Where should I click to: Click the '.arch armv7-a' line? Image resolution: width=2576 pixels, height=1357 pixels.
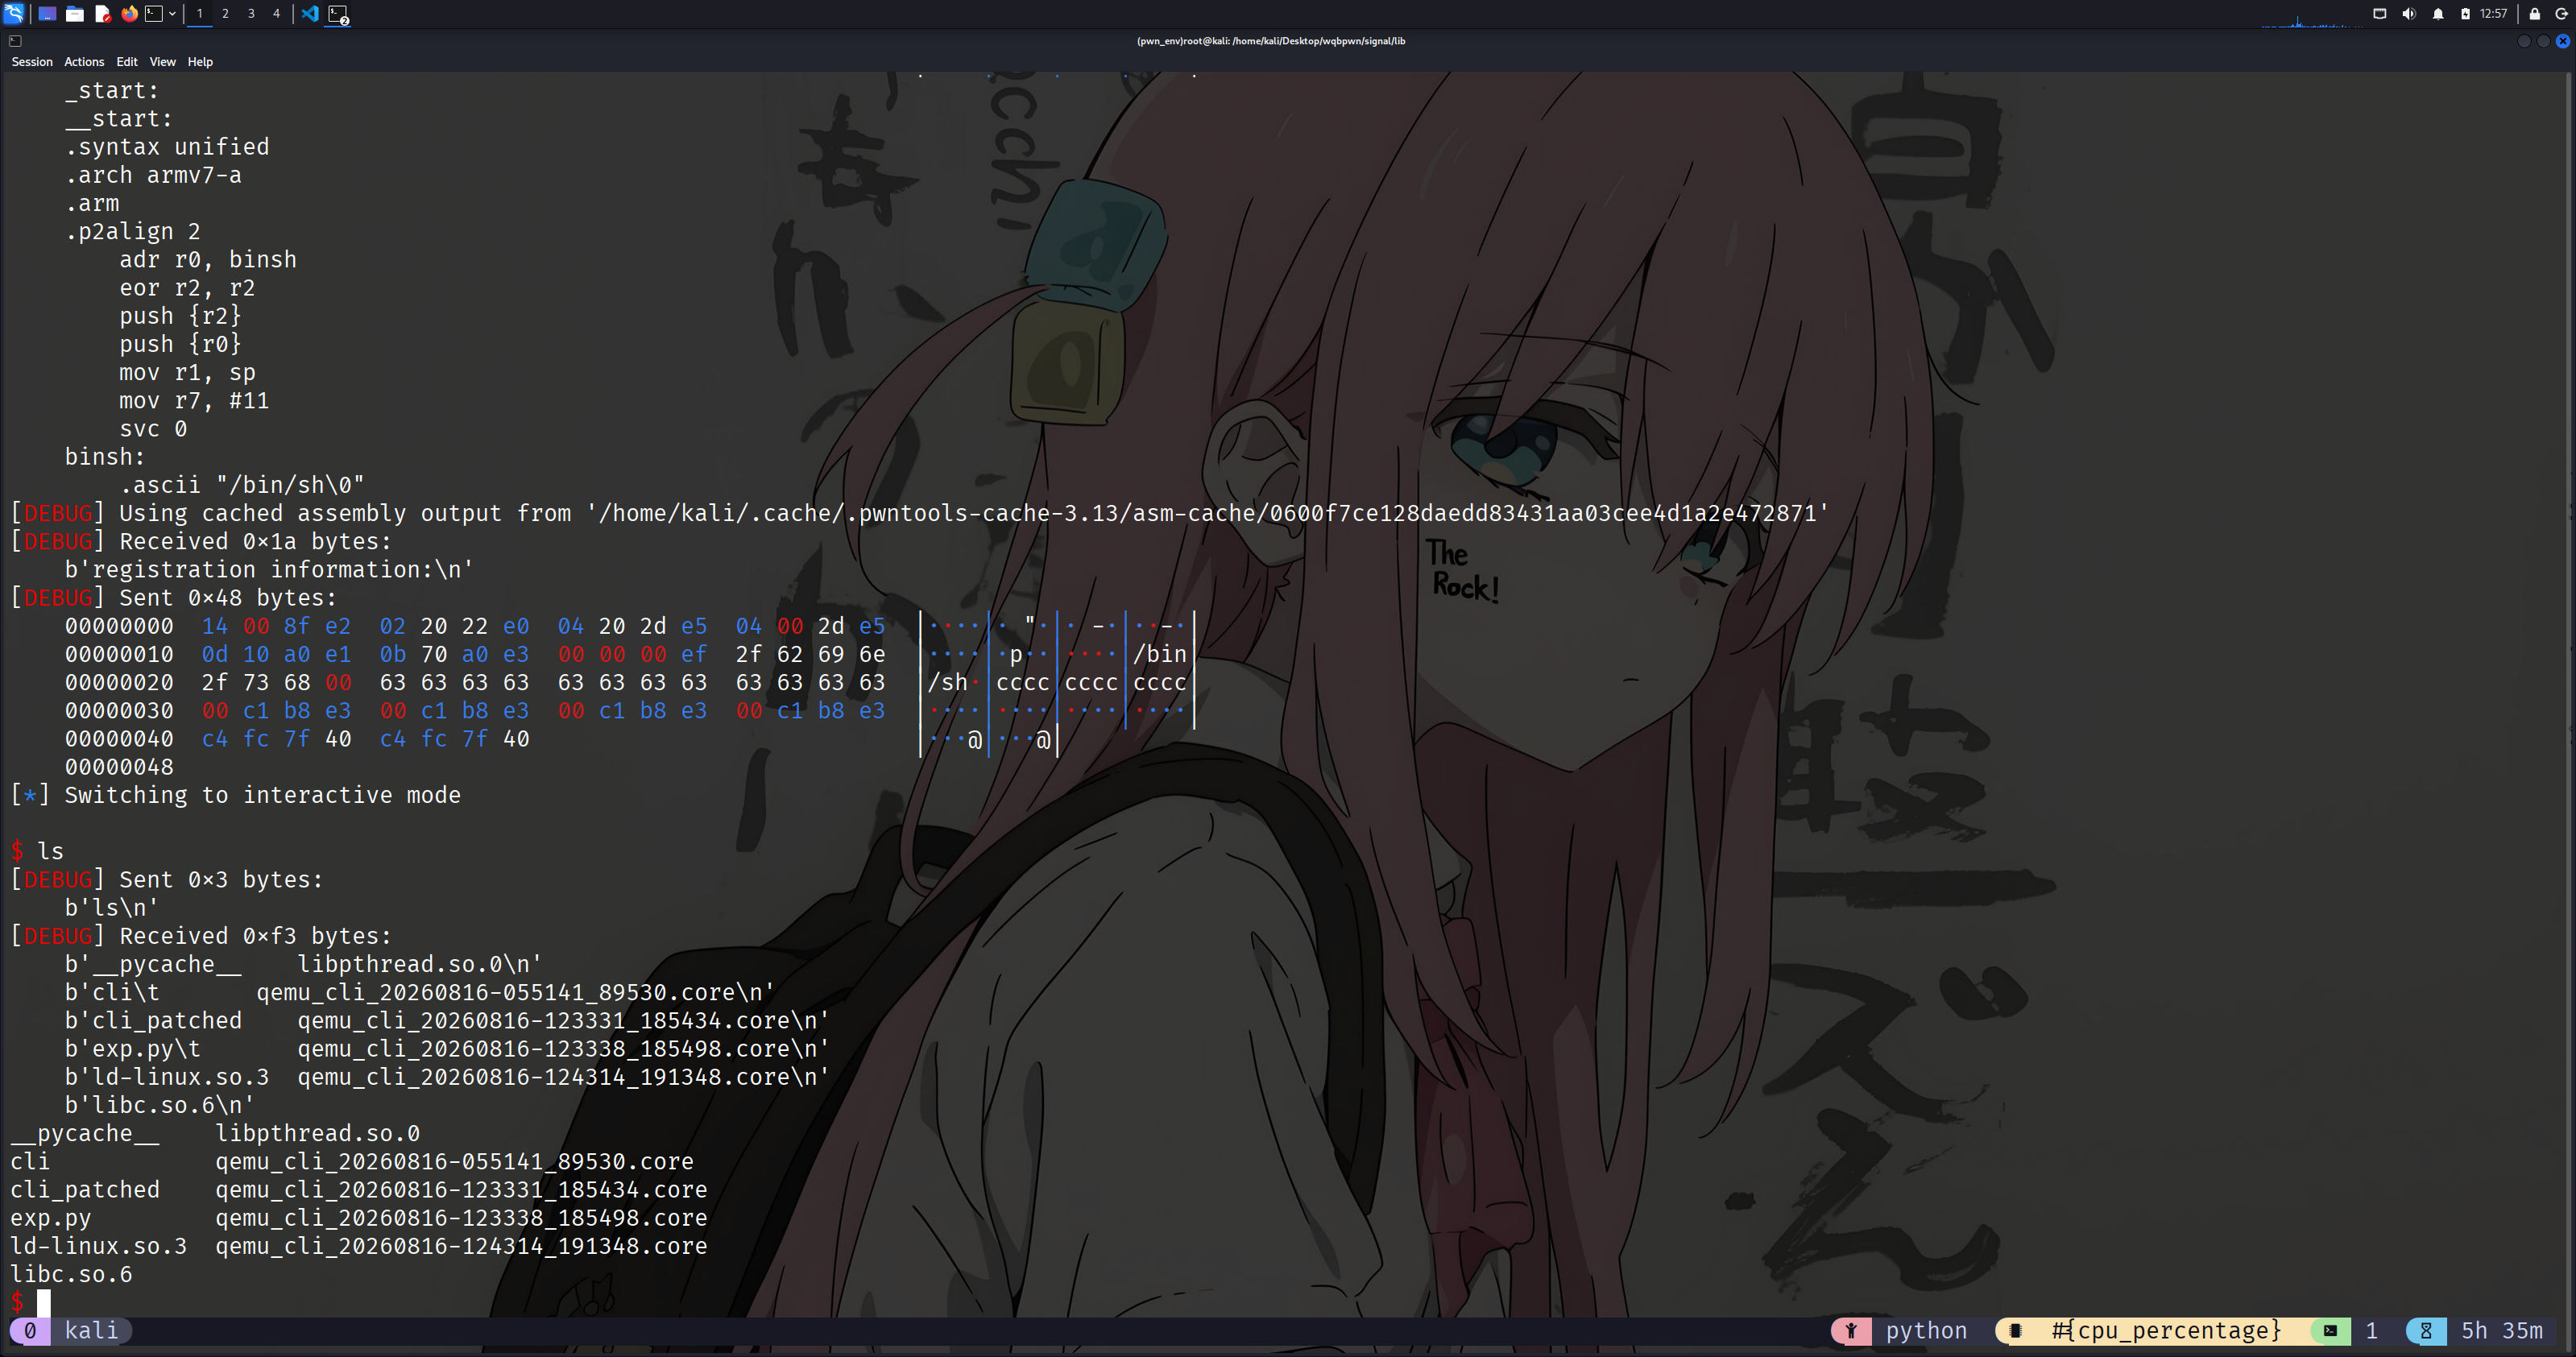(x=153, y=175)
